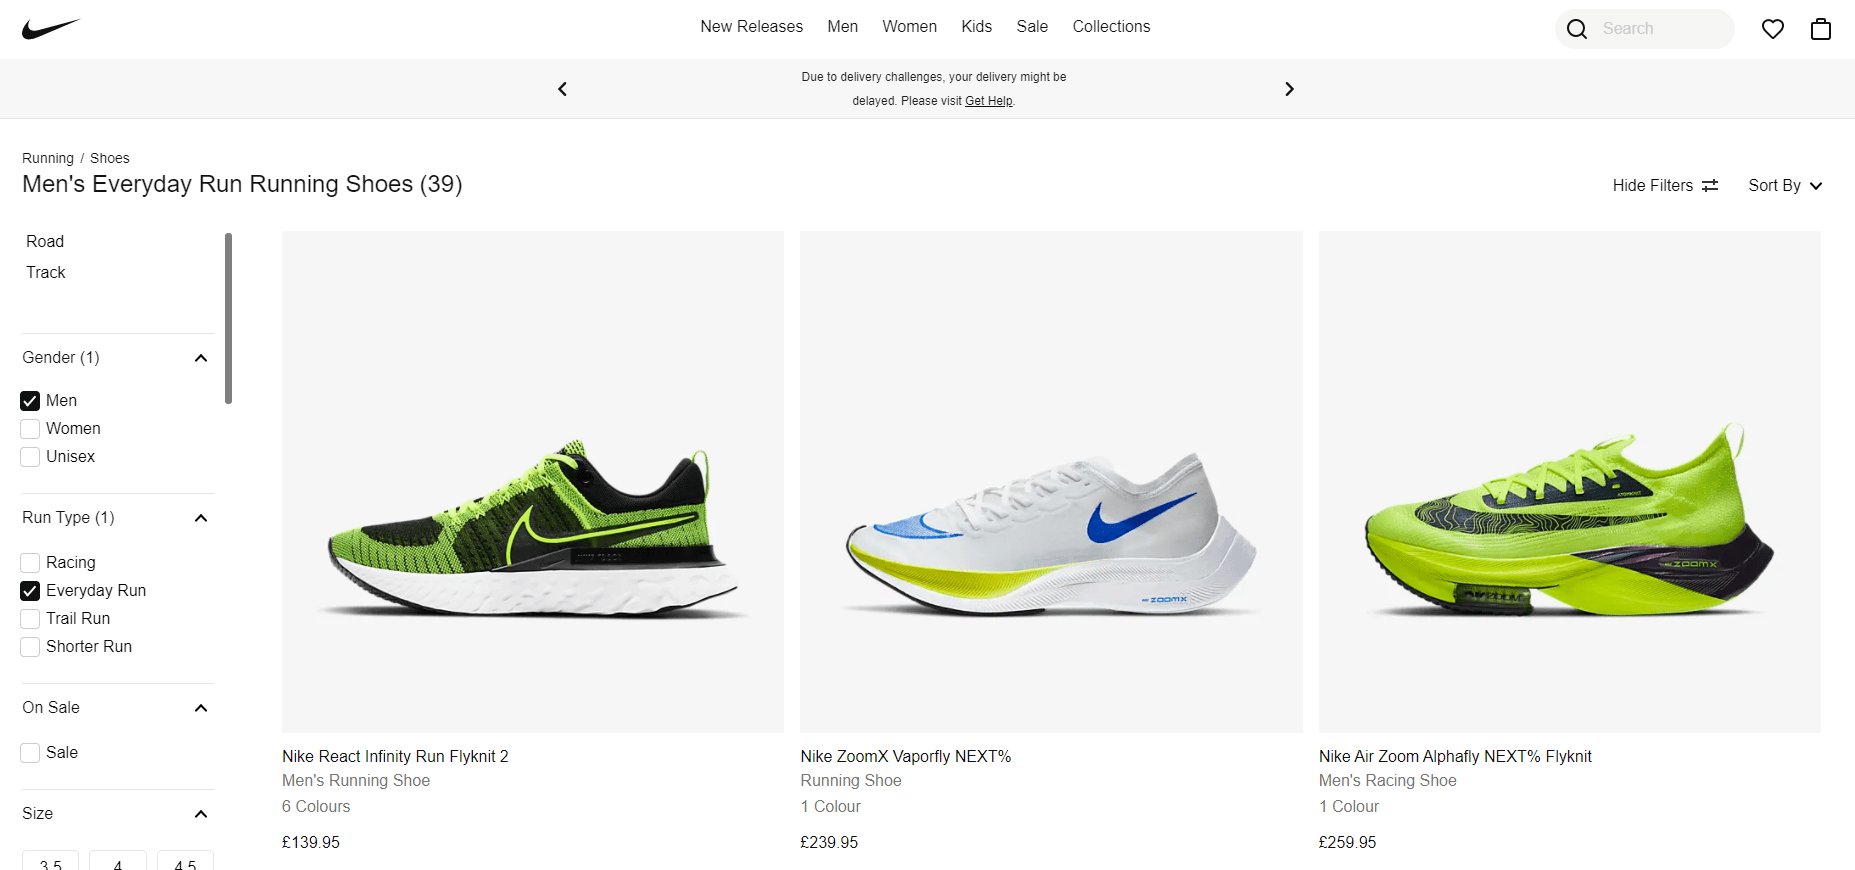Check the Unisex gender checkbox
The image size is (1855, 870).
click(x=30, y=457)
